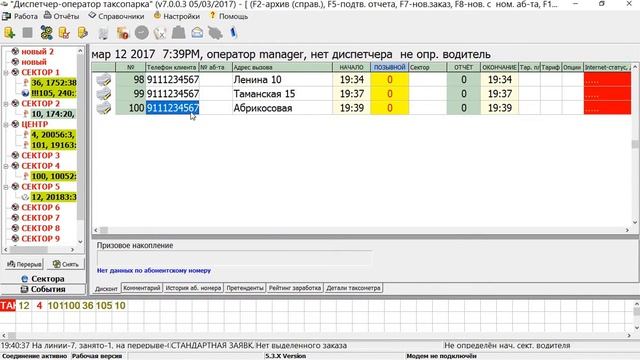
Task: Click the sector tree scroll-down arrow
Action: click(x=80, y=242)
